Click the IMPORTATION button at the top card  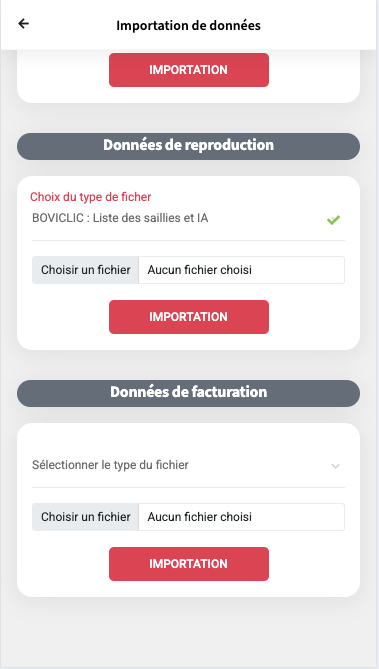point(189,70)
